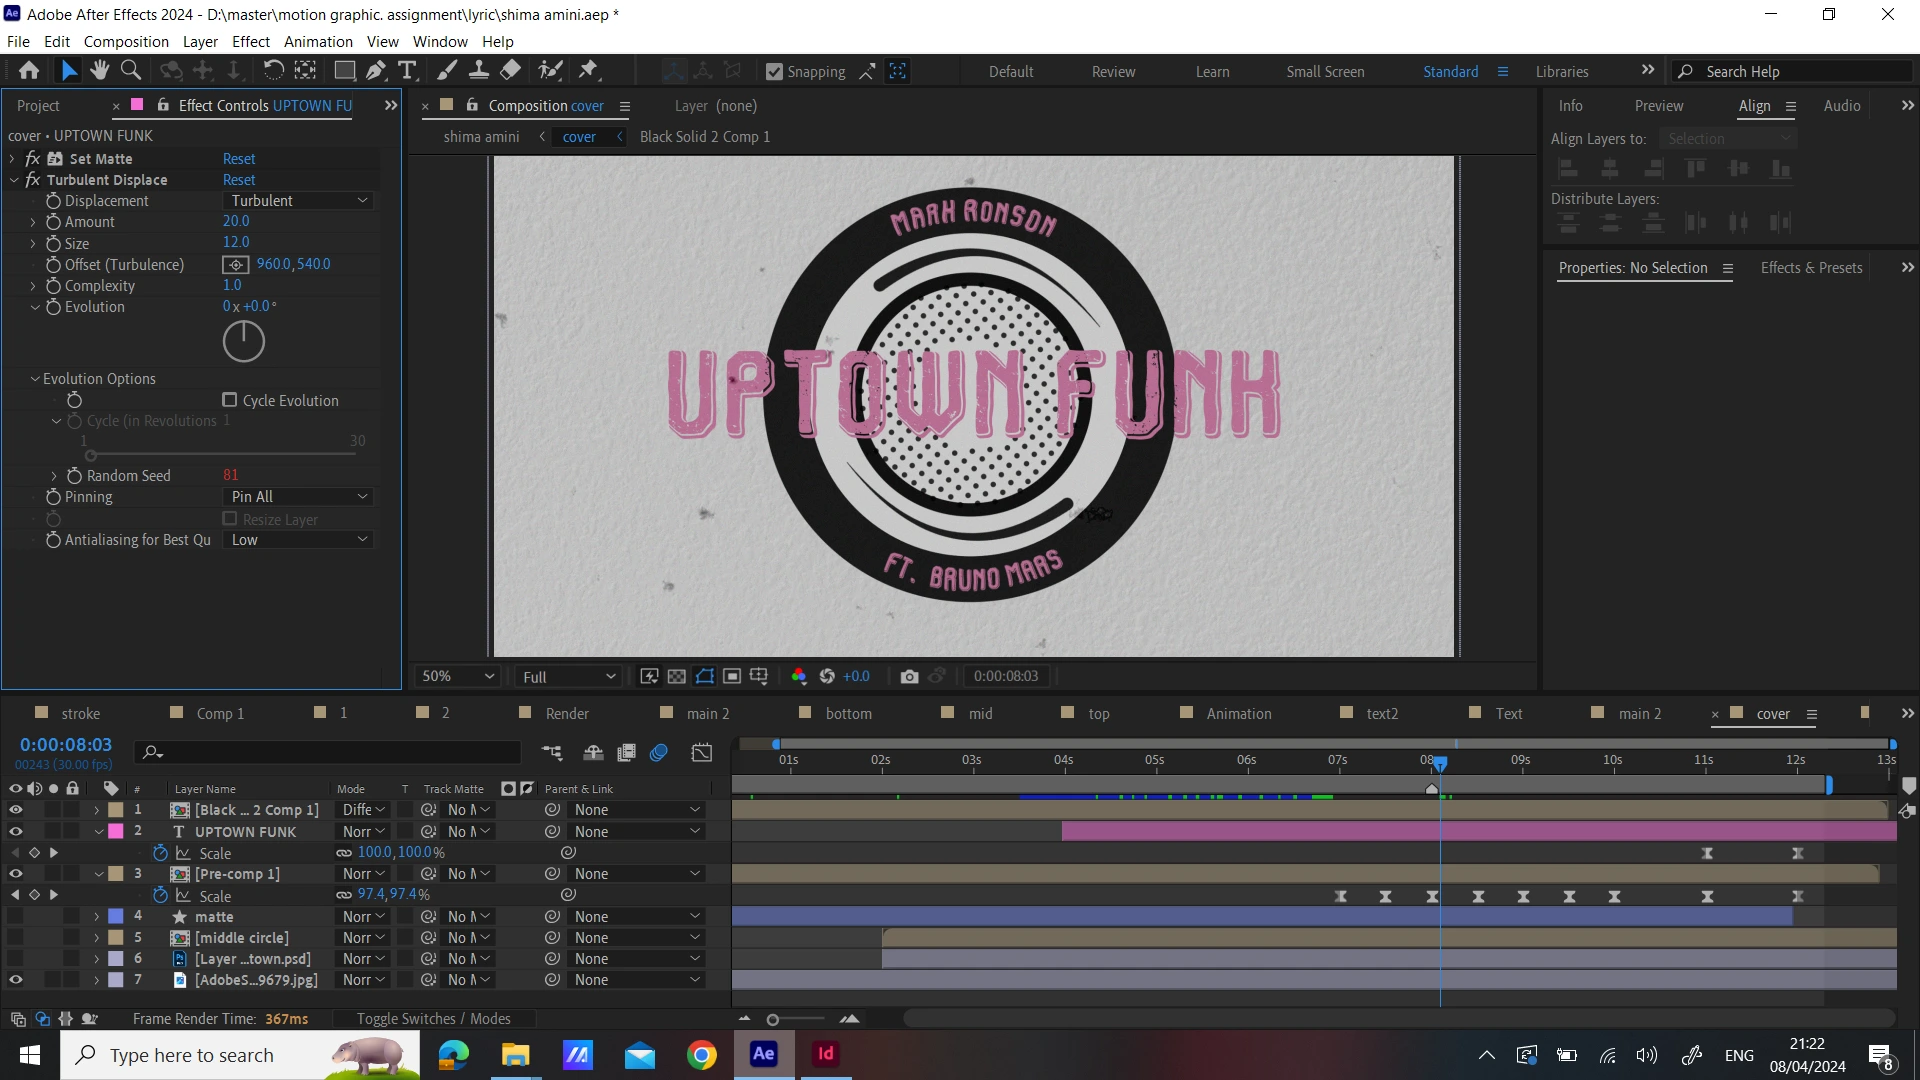Viewport: 1920px width, 1080px height.
Task: Click the reset exposure icon
Action: (x=827, y=677)
